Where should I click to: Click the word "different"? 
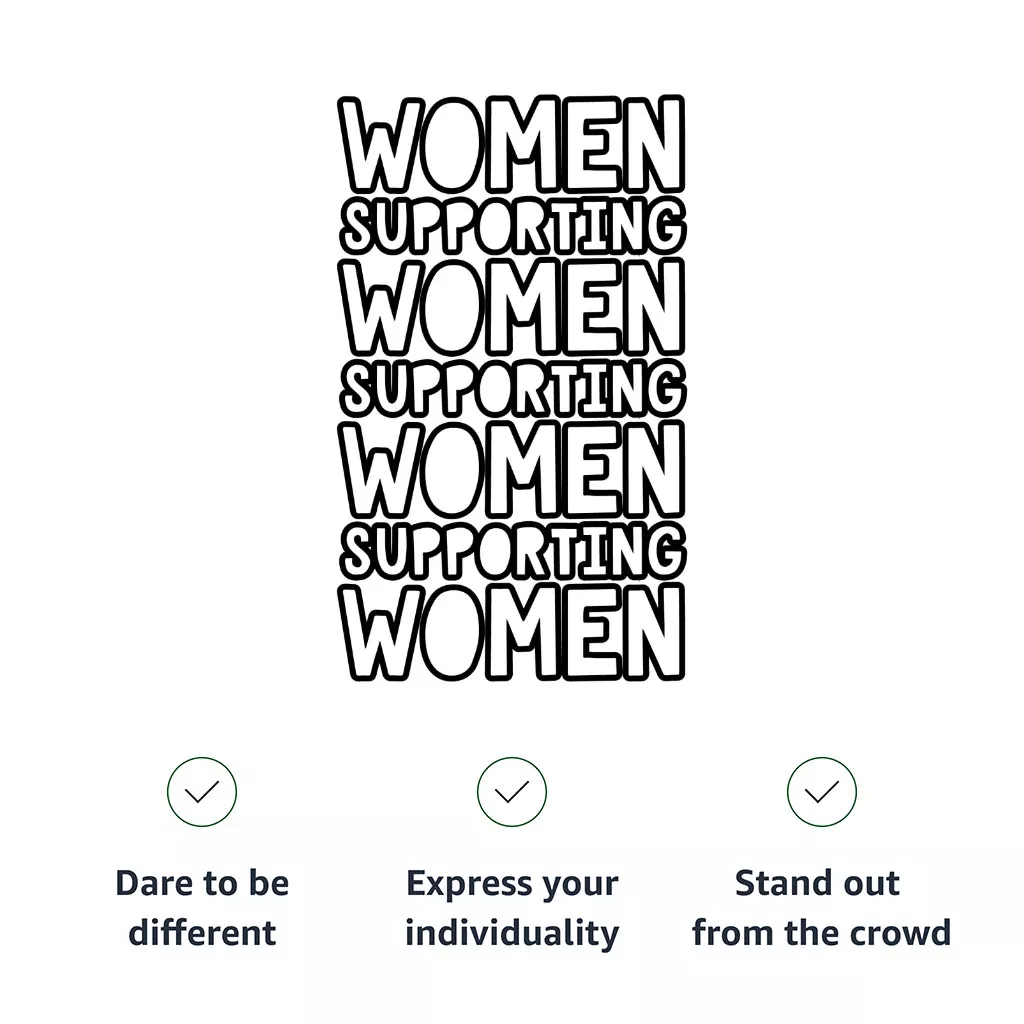coord(202,933)
